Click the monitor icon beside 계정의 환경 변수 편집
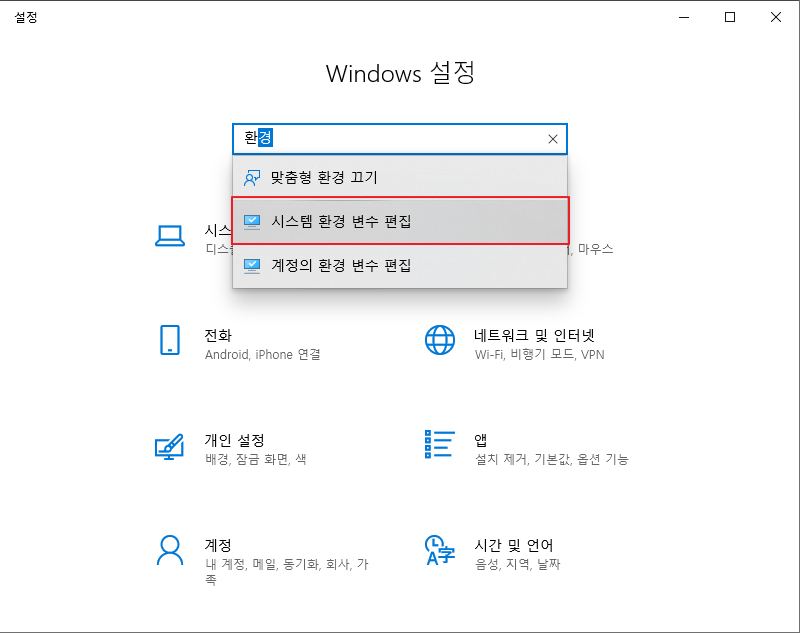800x633 pixels. click(252, 266)
